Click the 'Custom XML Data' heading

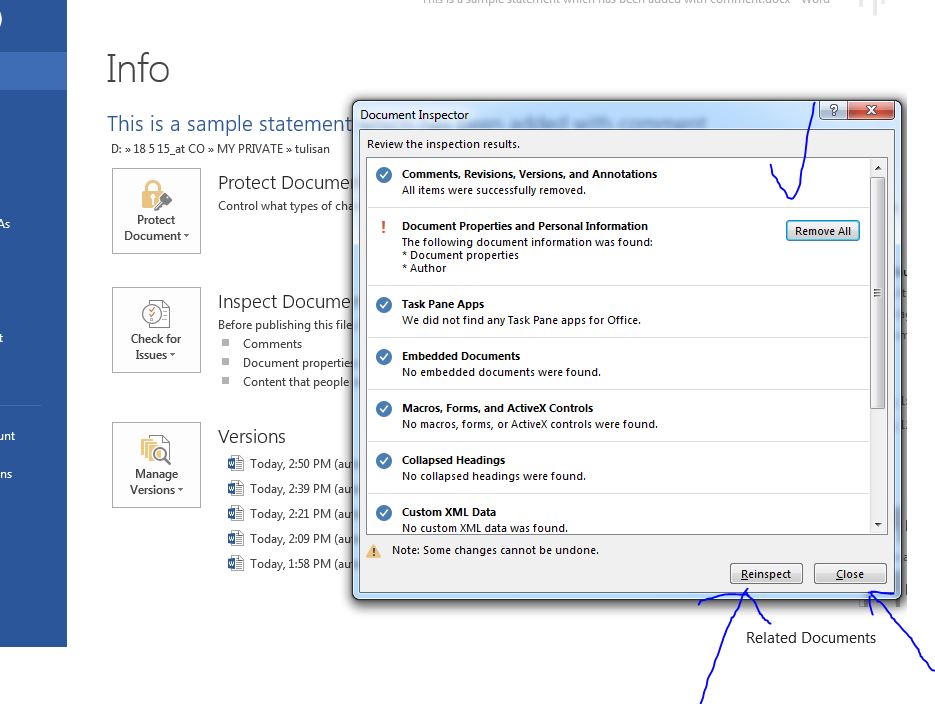point(448,512)
